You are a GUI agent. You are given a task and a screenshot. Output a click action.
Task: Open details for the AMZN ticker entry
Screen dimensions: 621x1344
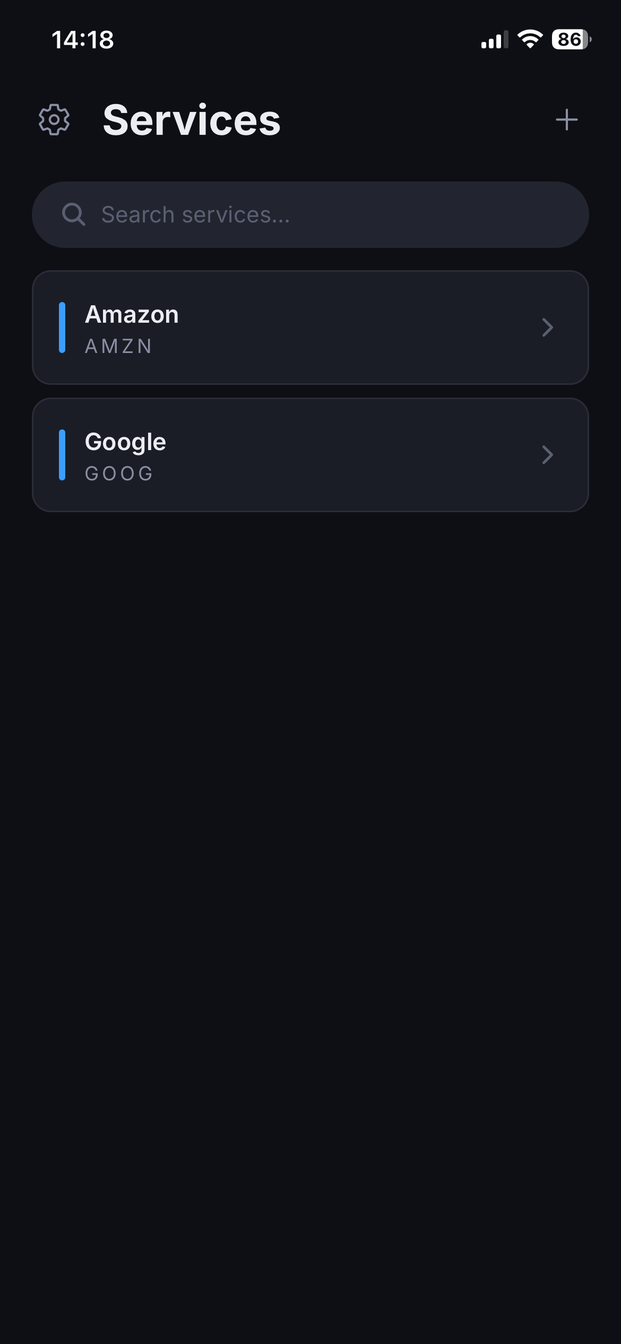point(118,346)
